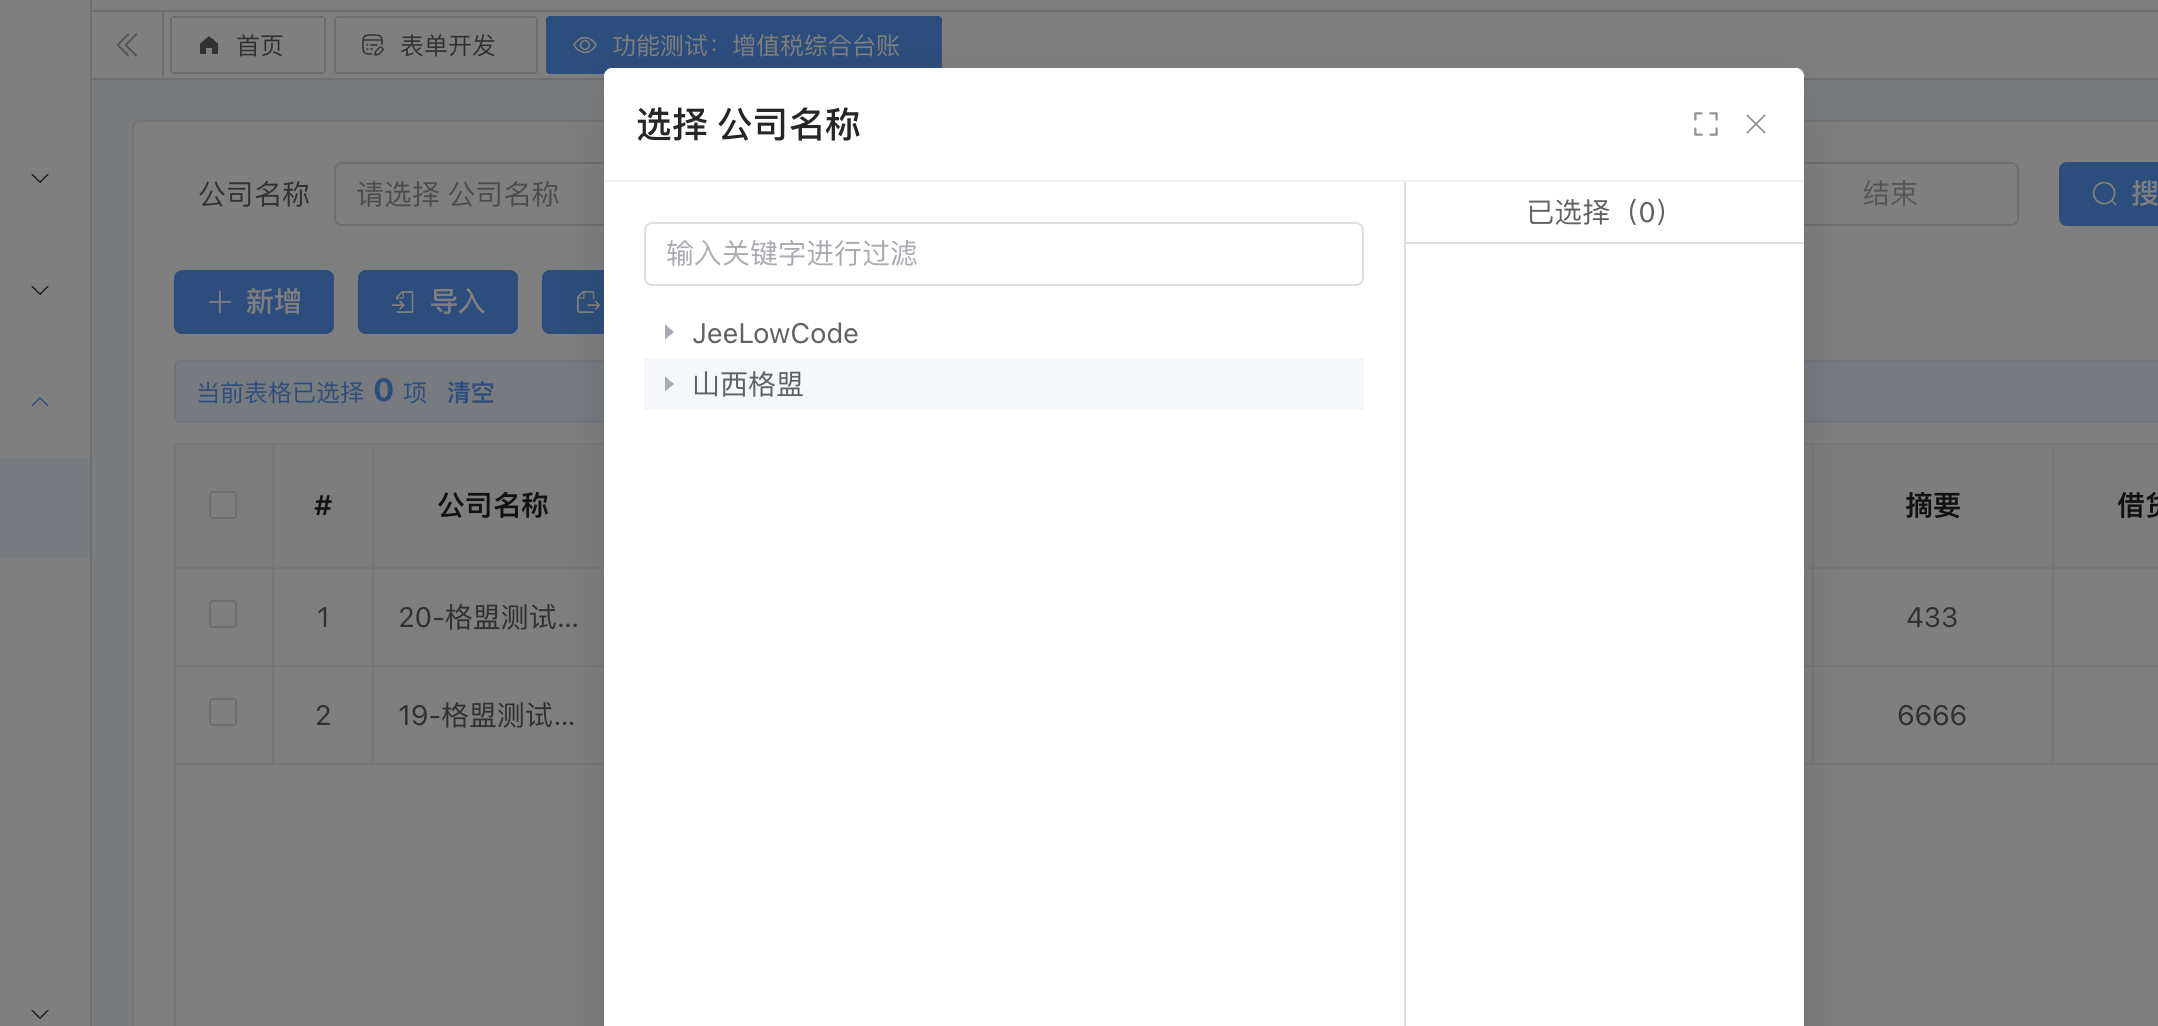The image size is (2158, 1026).
Task: Check the checkbox for row 1
Action: point(223,614)
